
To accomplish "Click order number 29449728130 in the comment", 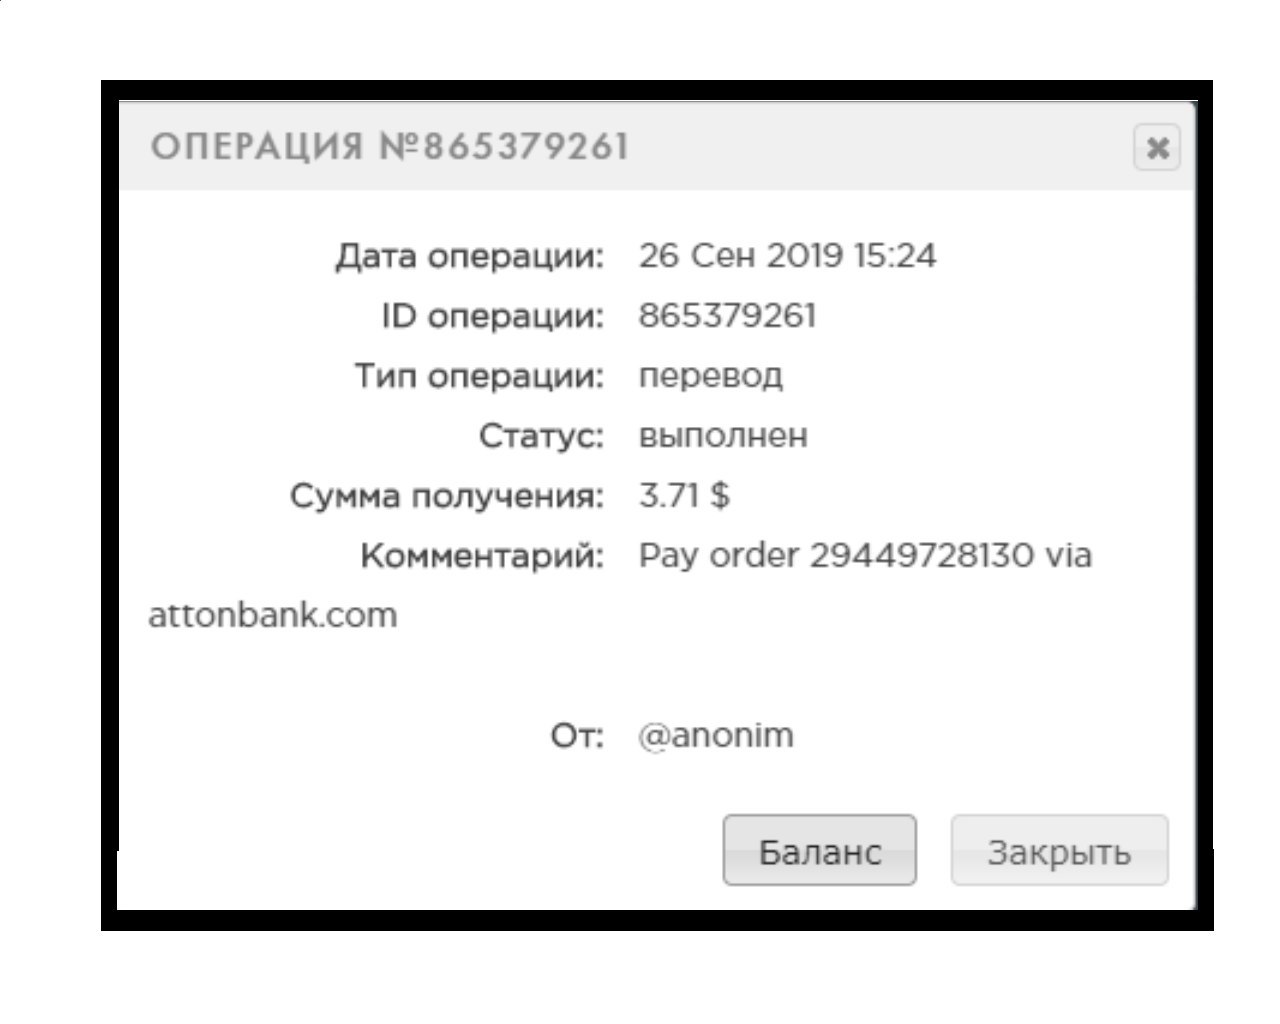I will 920,555.
